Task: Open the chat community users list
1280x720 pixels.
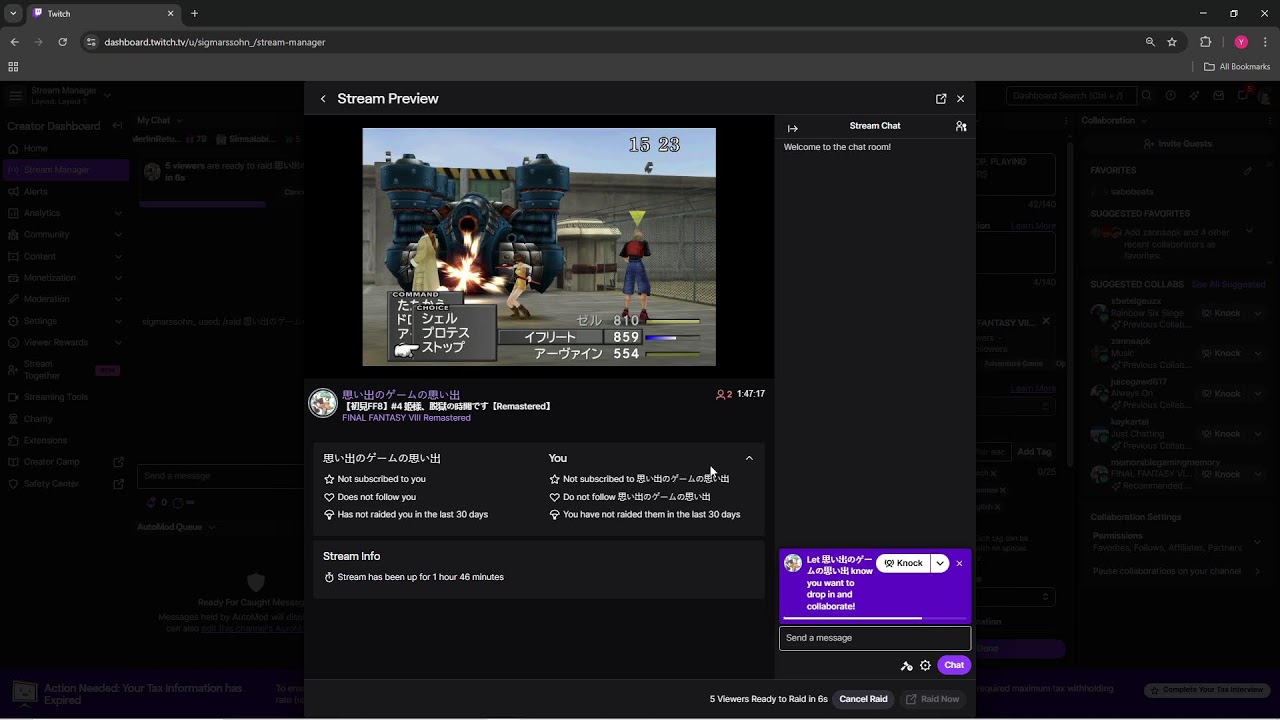Action: coord(961,127)
